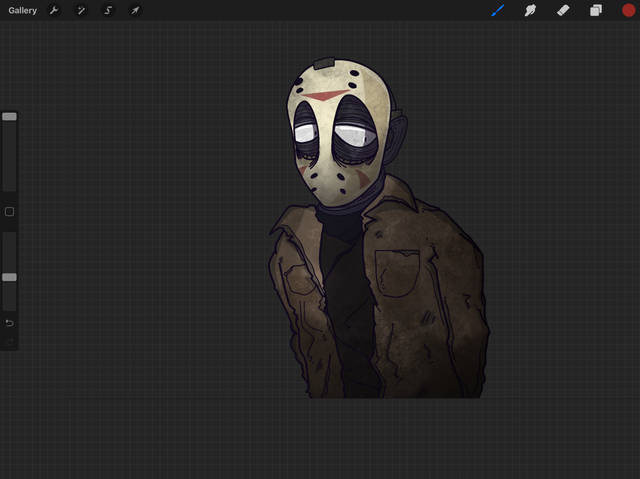Activate the Selection tool

[108, 11]
